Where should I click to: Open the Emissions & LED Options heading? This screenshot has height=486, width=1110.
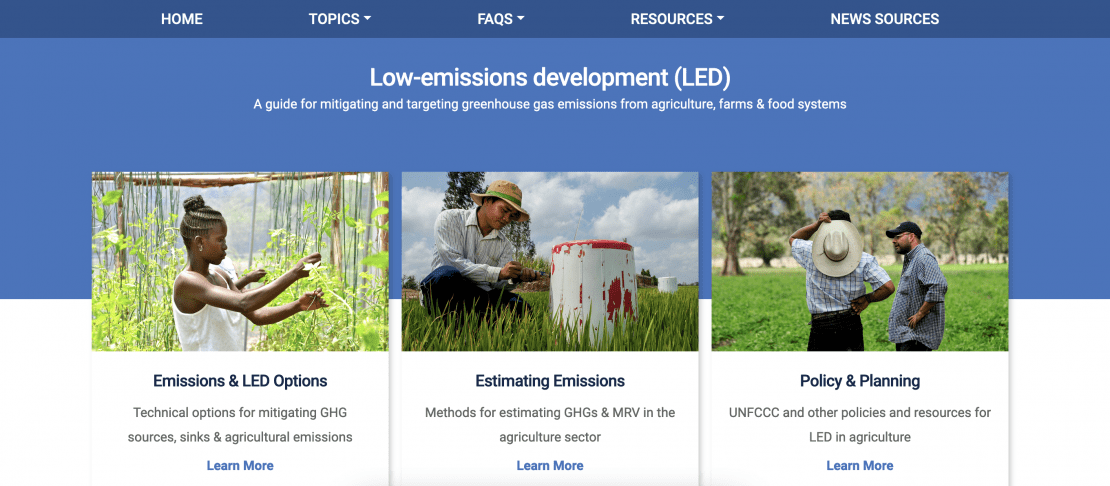(240, 381)
